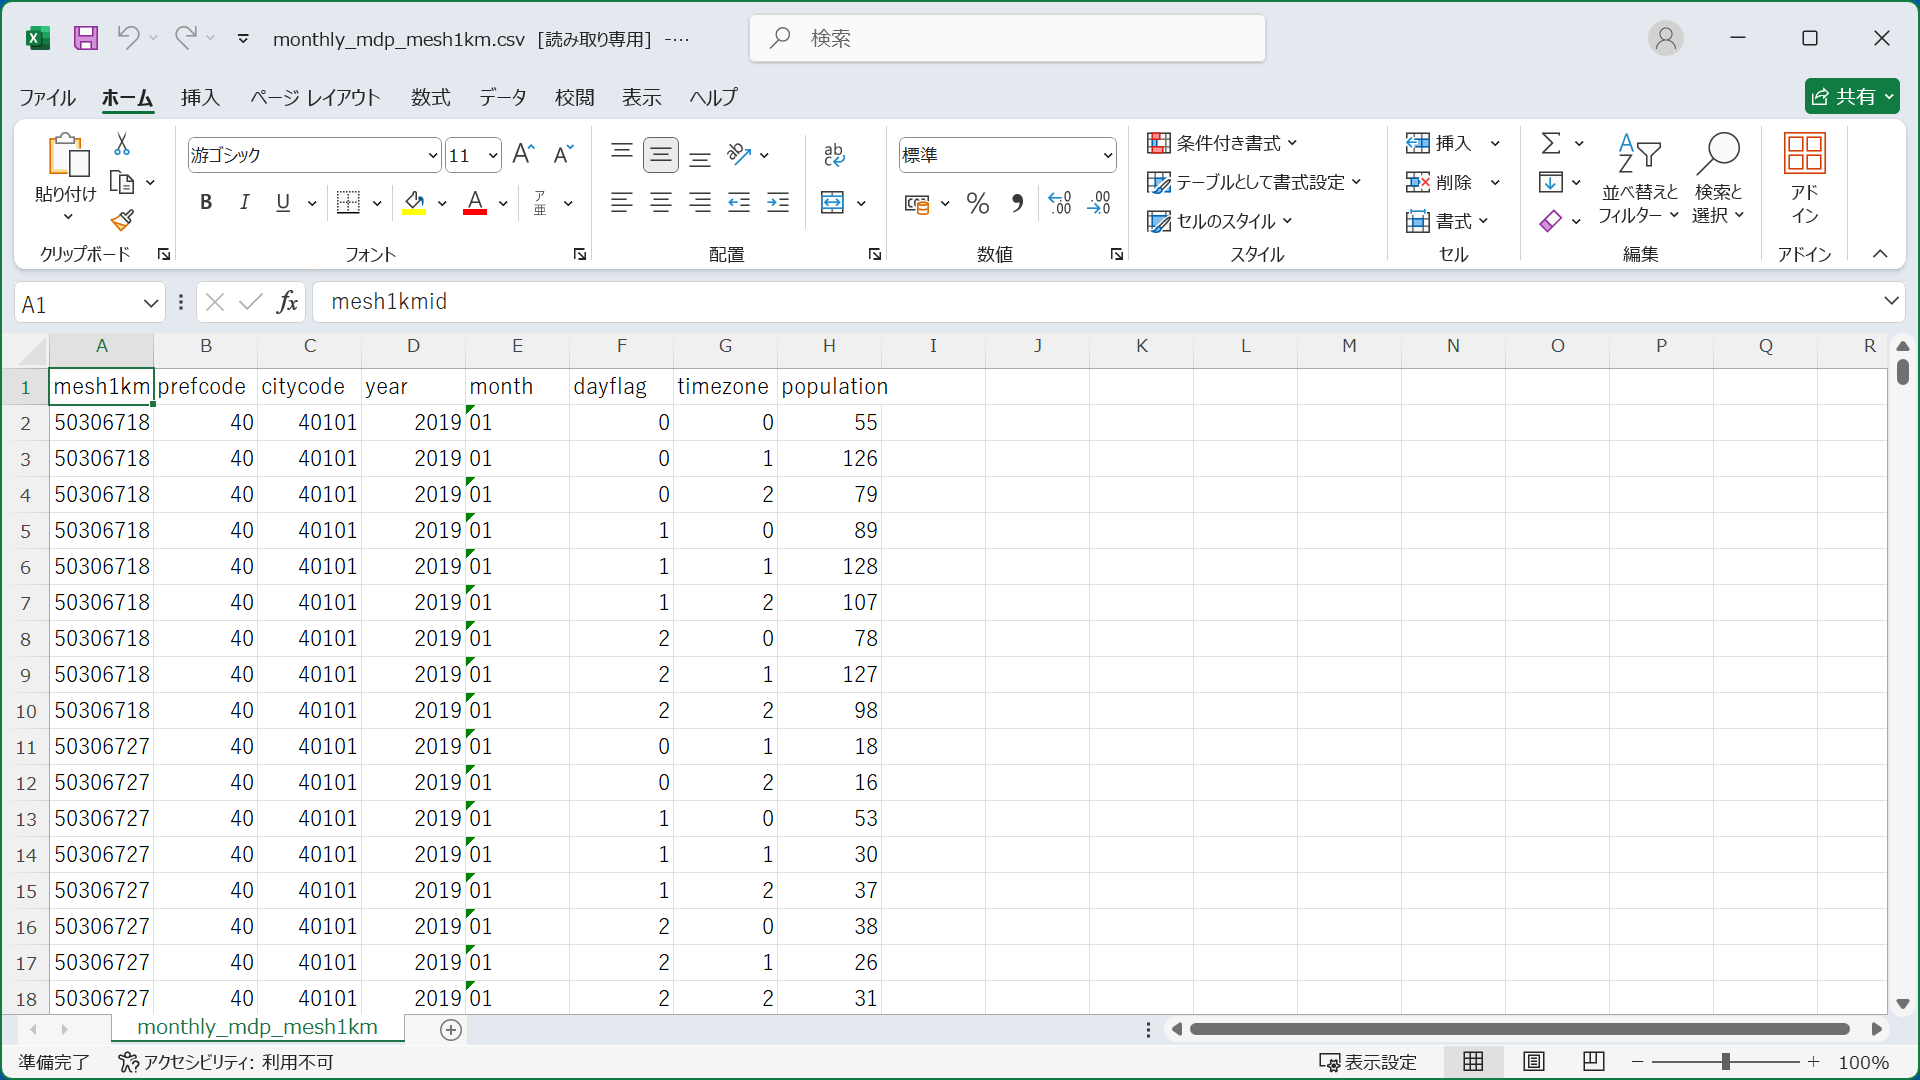The image size is (1920, 1080).
Task: Click the Wrap Text icon
Action: click(834, 154)
